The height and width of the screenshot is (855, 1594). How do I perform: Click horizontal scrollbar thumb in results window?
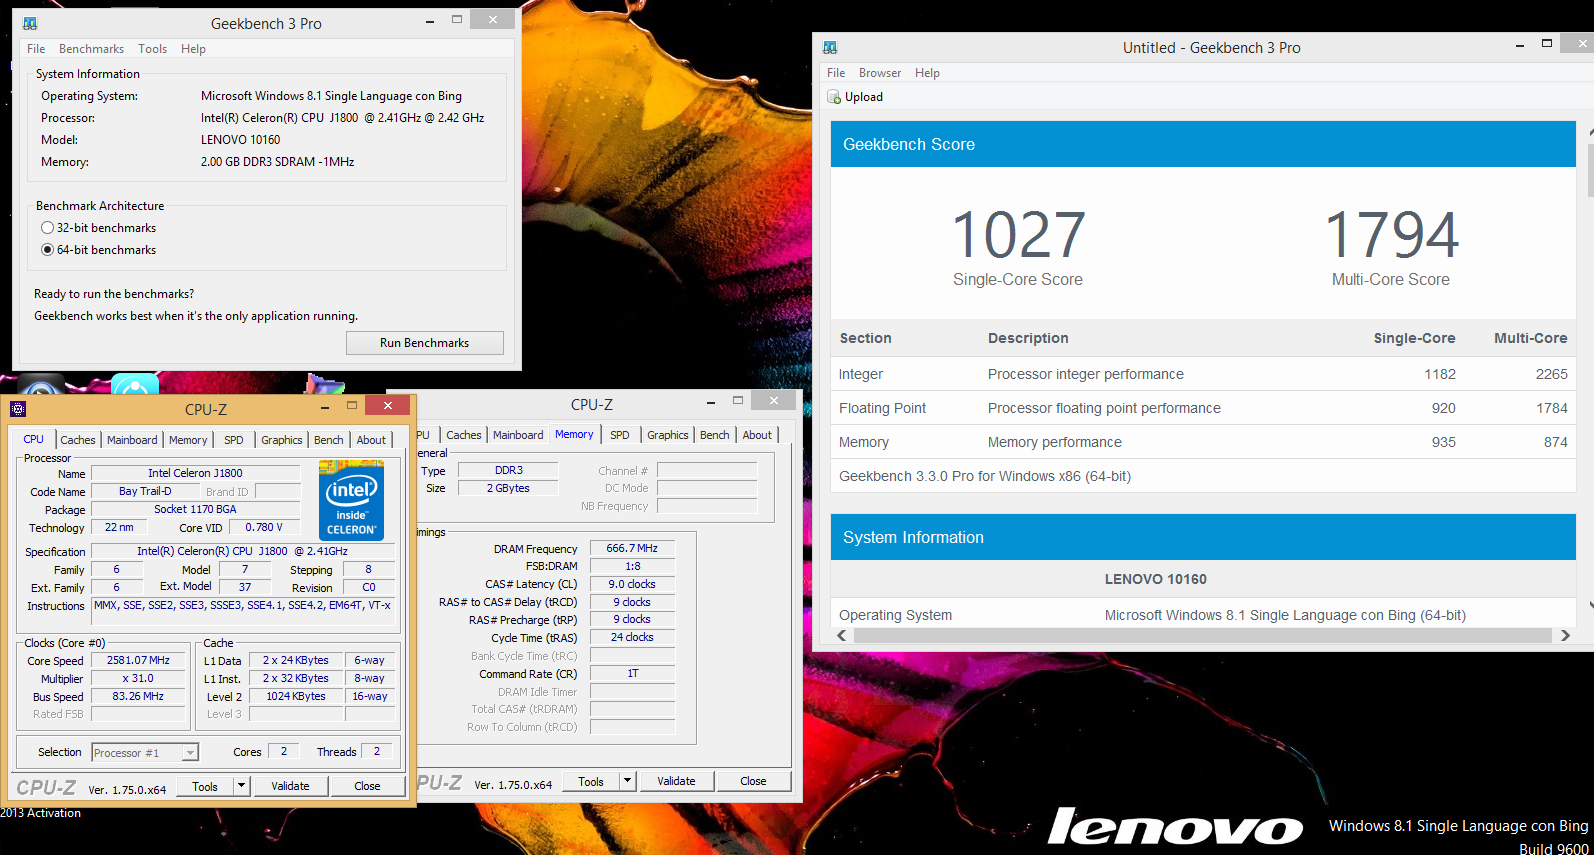(x=1202, y=636)
